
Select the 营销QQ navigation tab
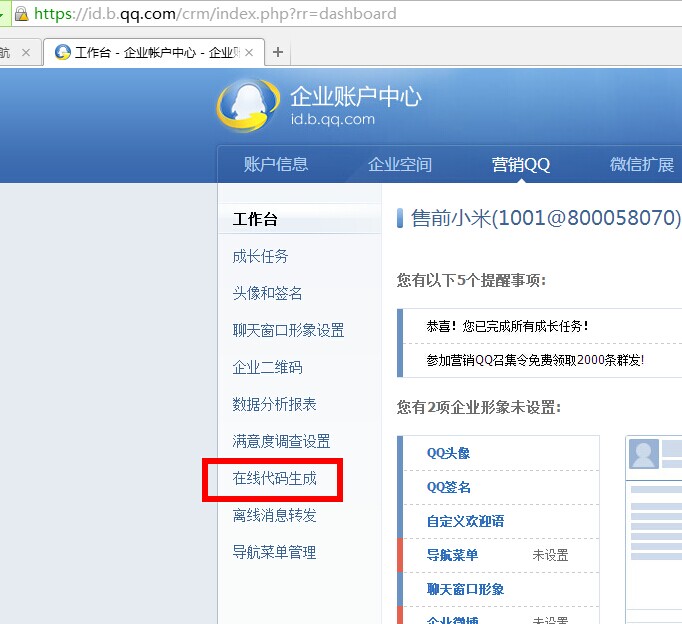(x=520, y=165)
